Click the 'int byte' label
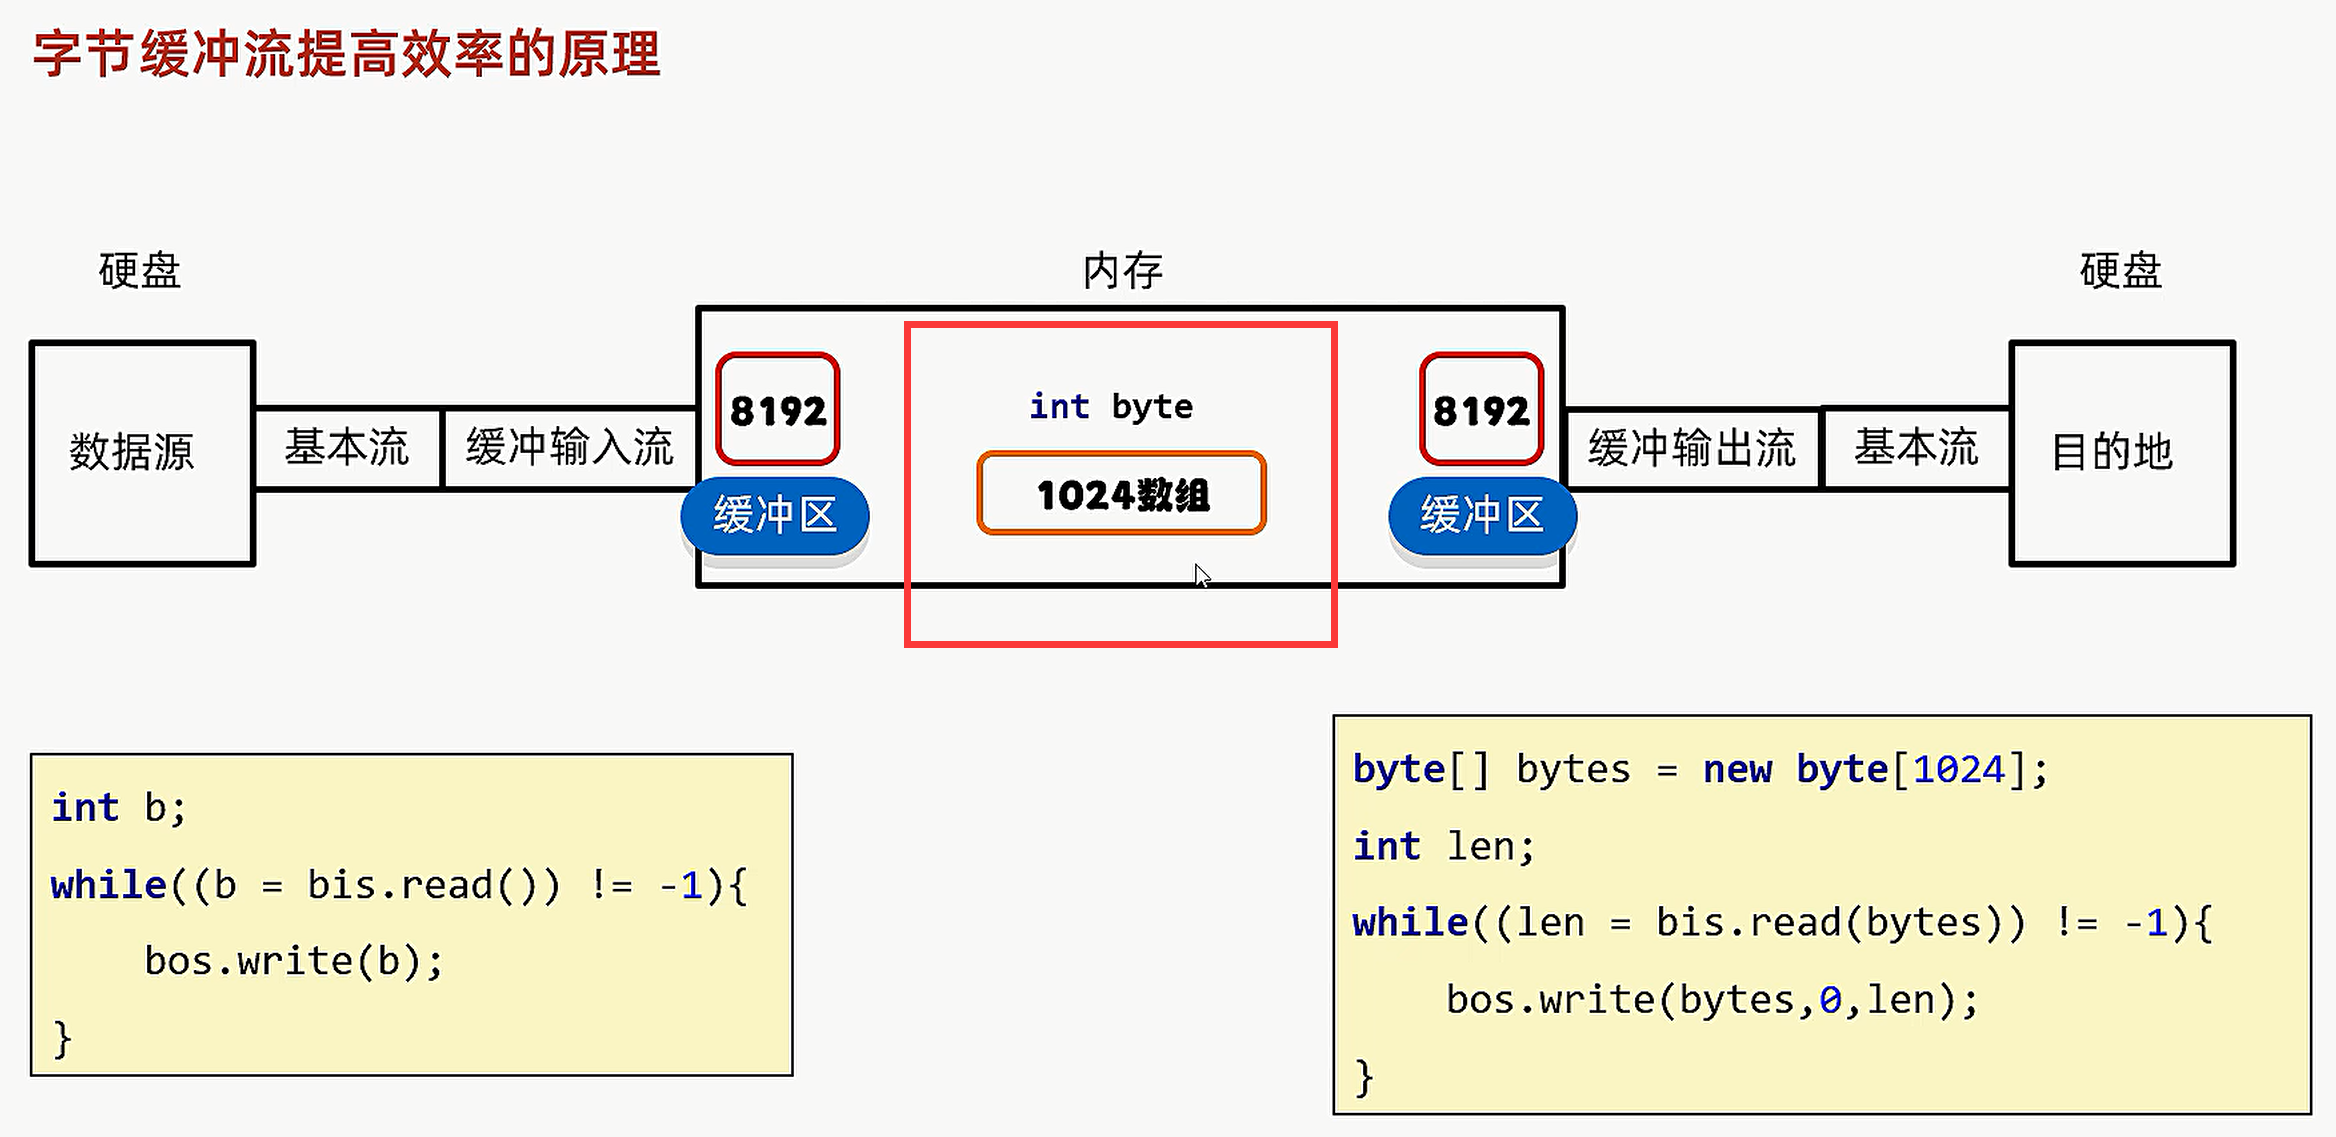 (x=1111, y=406)
